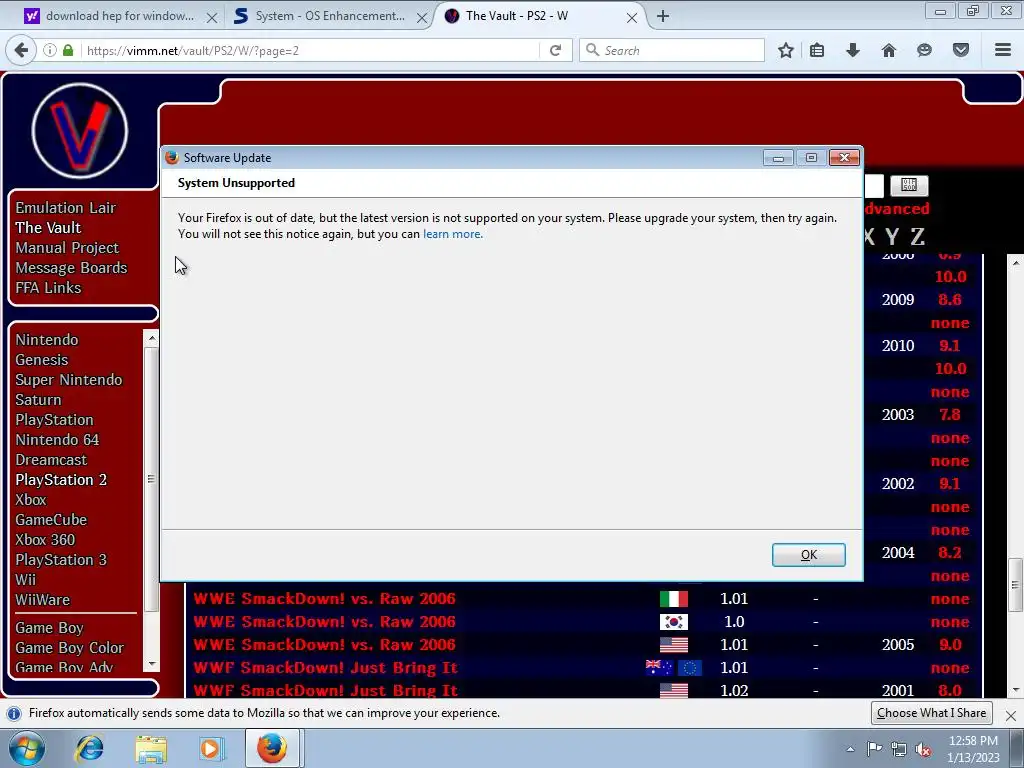The width and height of the screenshot is (1024, 768).
Task: Launch Internet Explorer from taskbar
Action: (89, 748)
